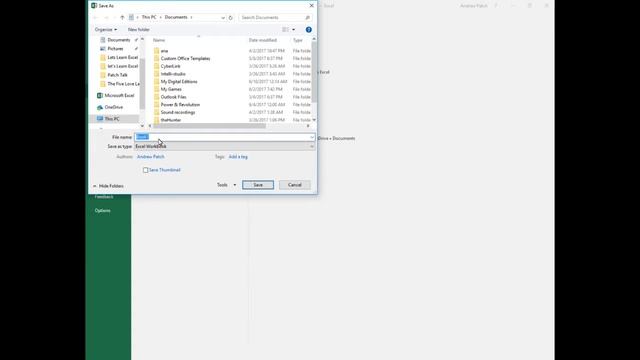This screenshot has width=640, height=360.
Task: Click the Excel icon in title bar
Action: [94, 6]
